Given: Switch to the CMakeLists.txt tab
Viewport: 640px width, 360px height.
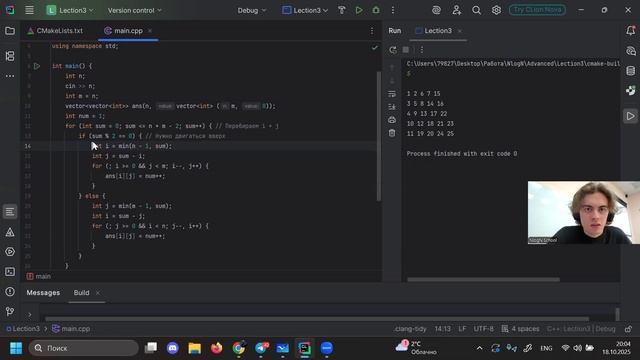Looking at the screenshot, I should click(x=55, y=31).
